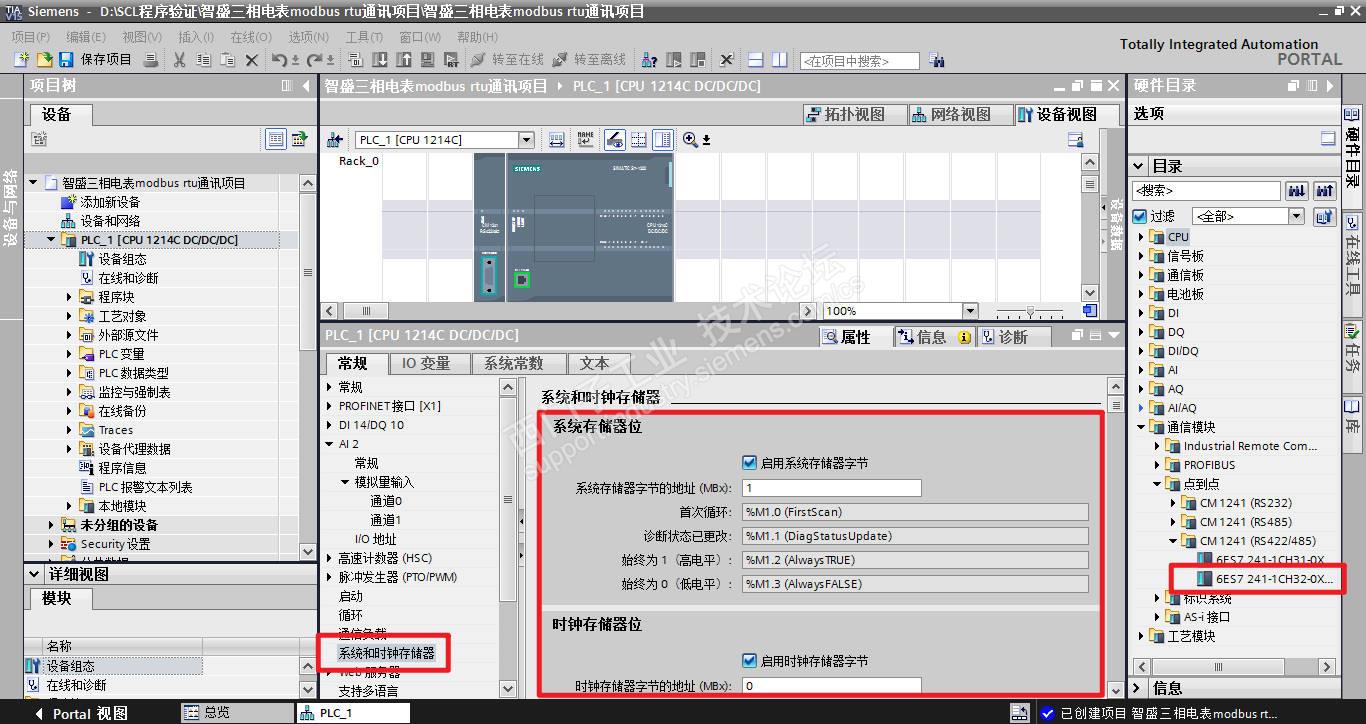Image resolution: width=1366 pixels, height=724 pixels.
Task: Click the print icon in toolbar
Action: coord(151,60)
